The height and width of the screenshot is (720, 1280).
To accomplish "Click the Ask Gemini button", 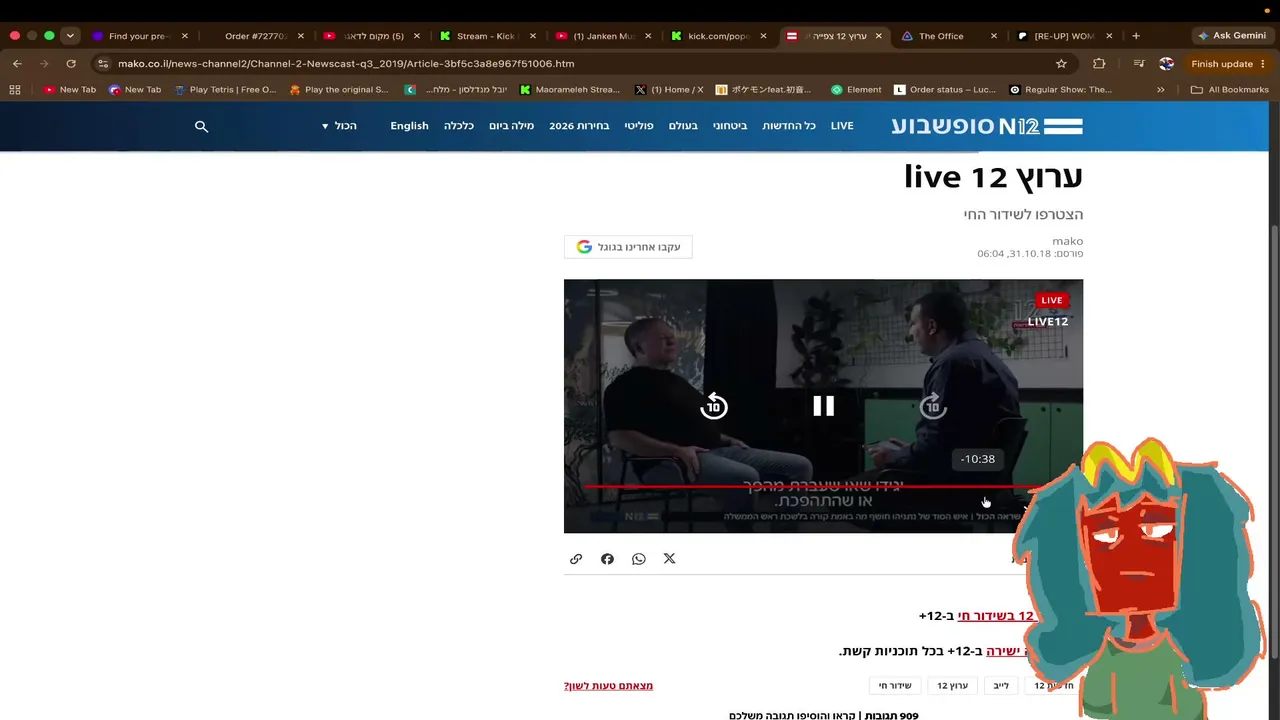I will 1231,36.
